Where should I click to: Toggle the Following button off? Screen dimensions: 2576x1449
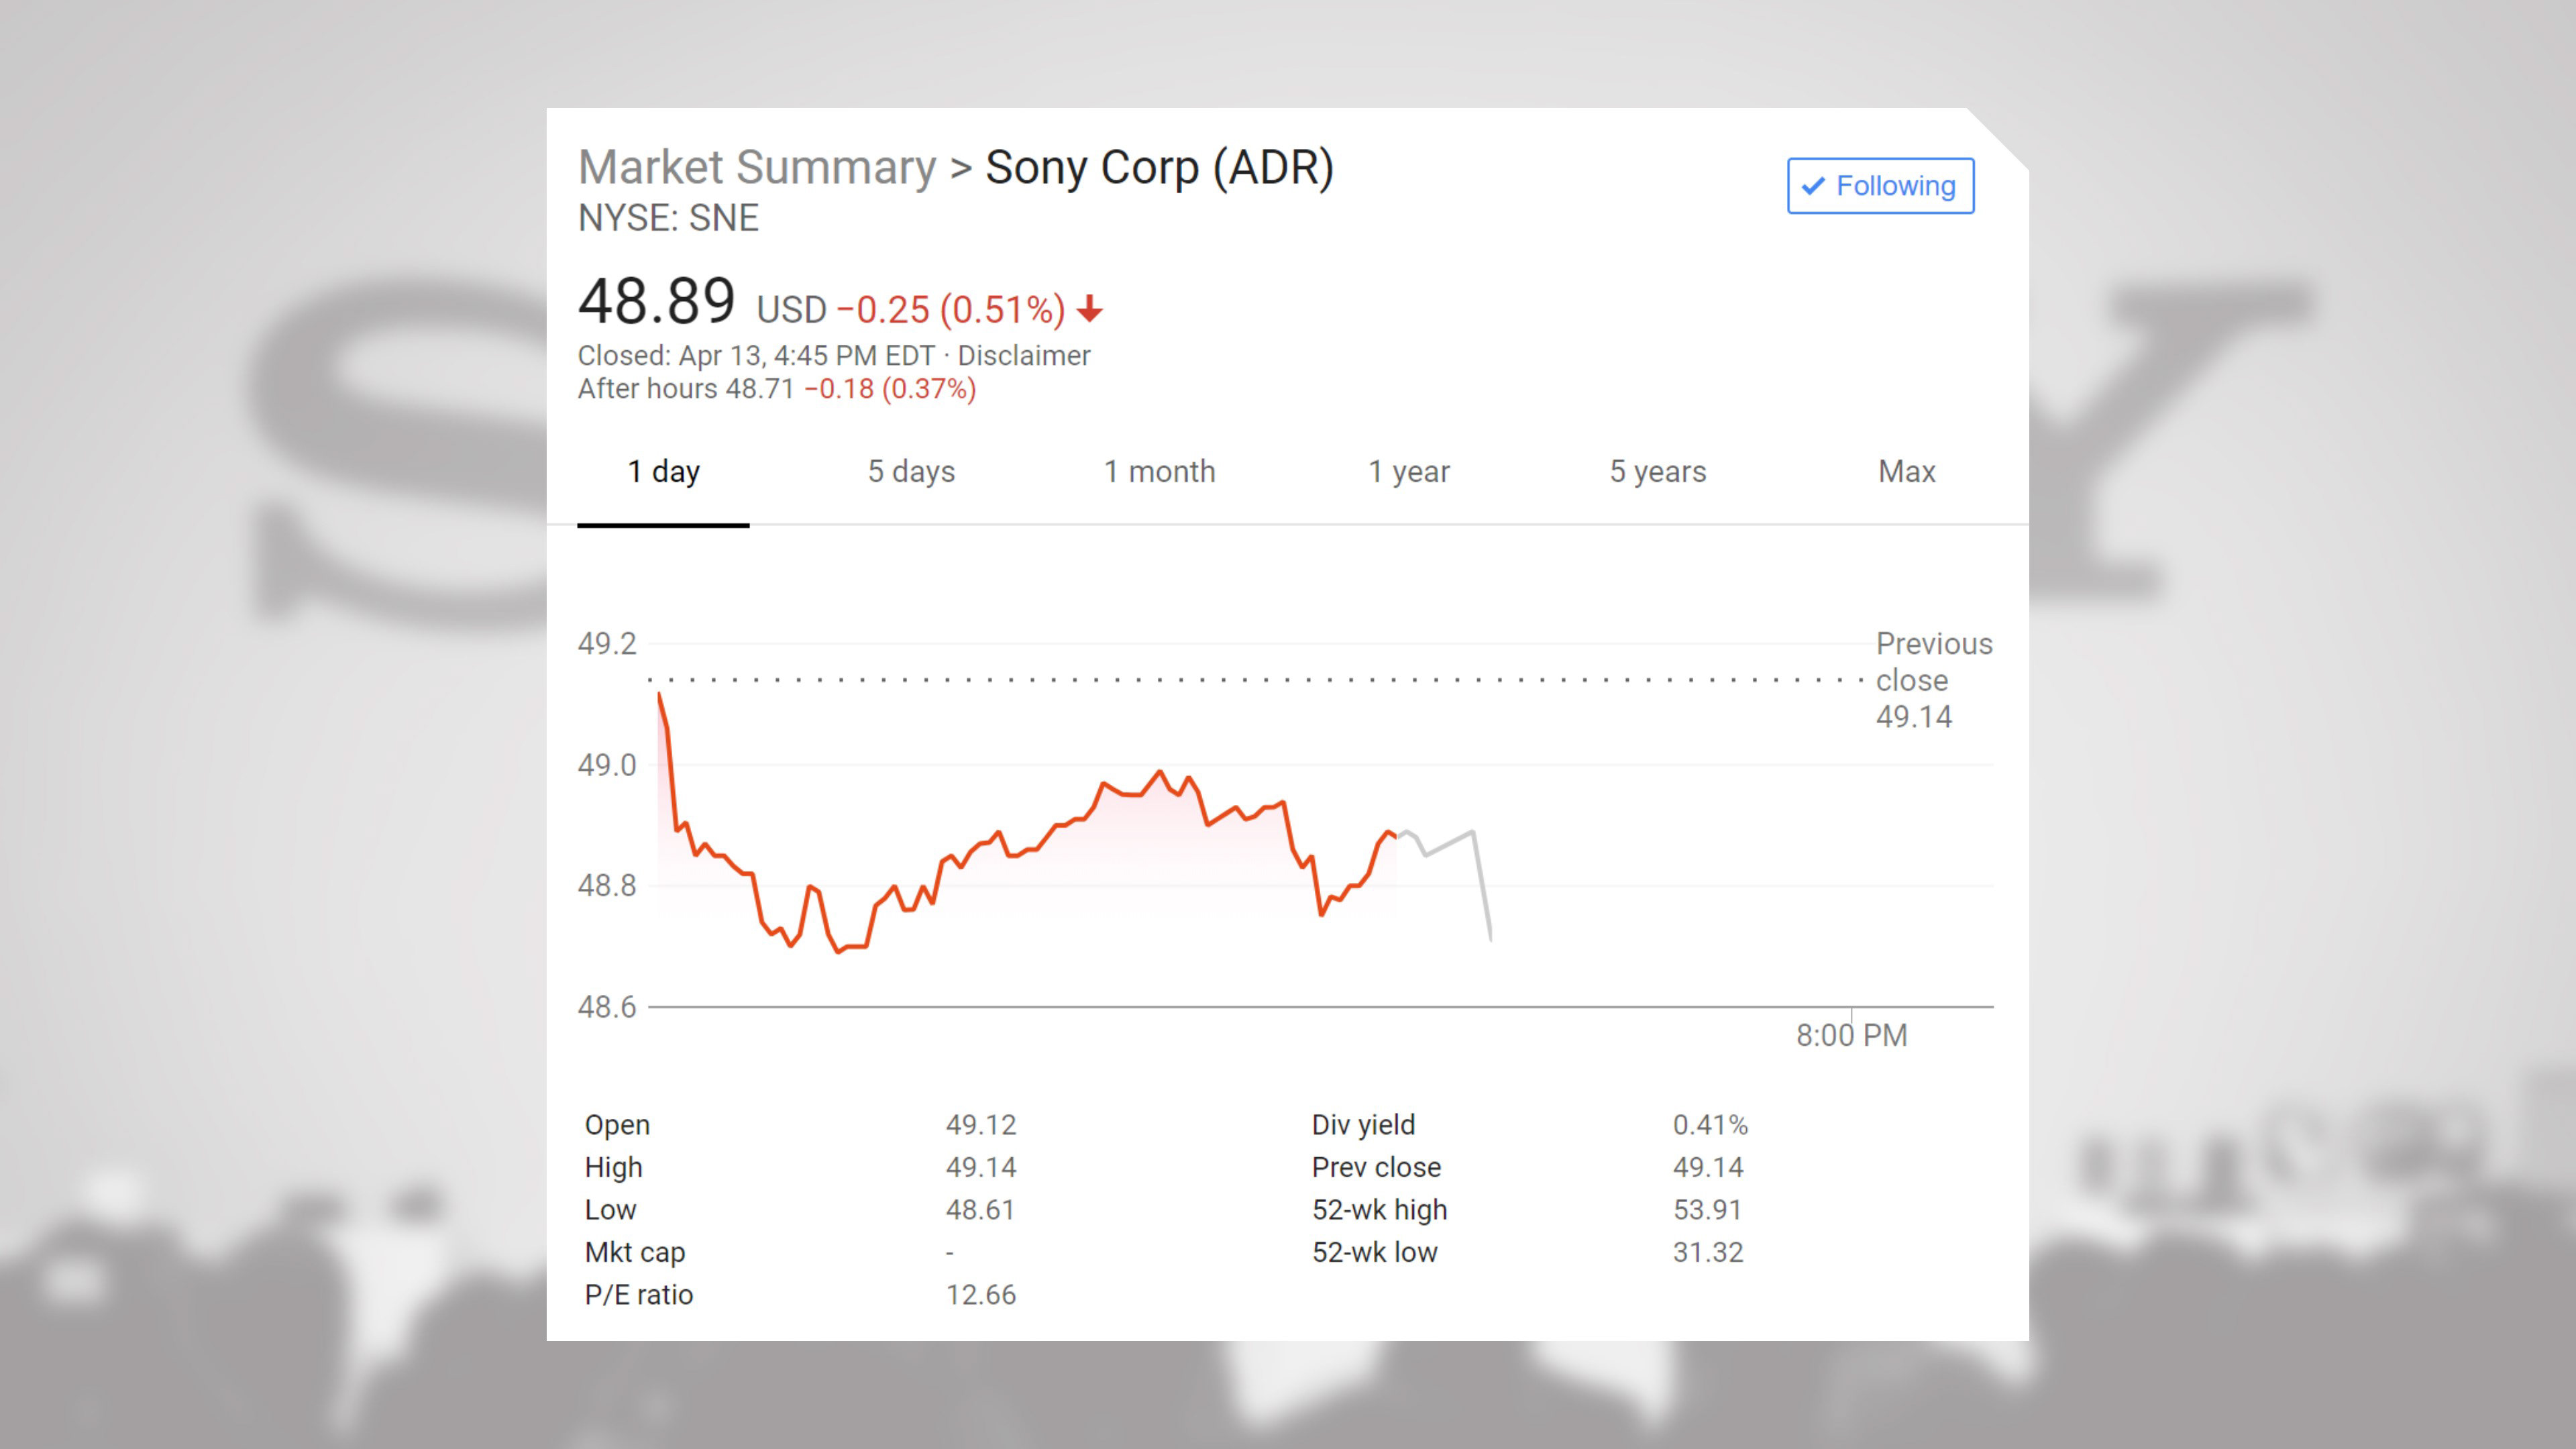[1880, 186]
